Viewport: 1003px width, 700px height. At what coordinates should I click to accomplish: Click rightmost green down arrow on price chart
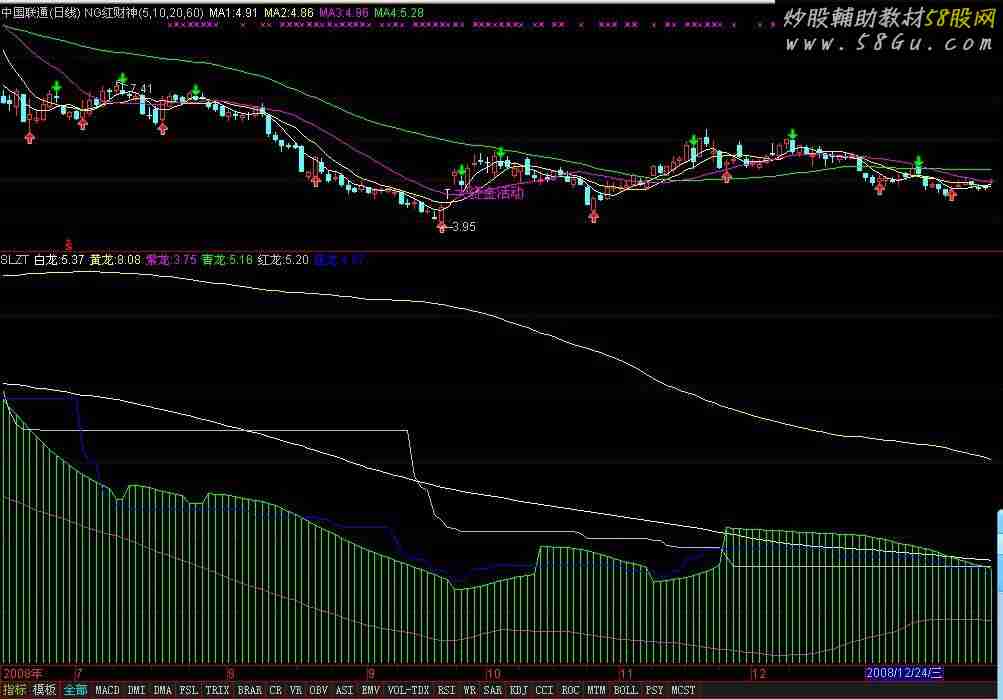918,161
